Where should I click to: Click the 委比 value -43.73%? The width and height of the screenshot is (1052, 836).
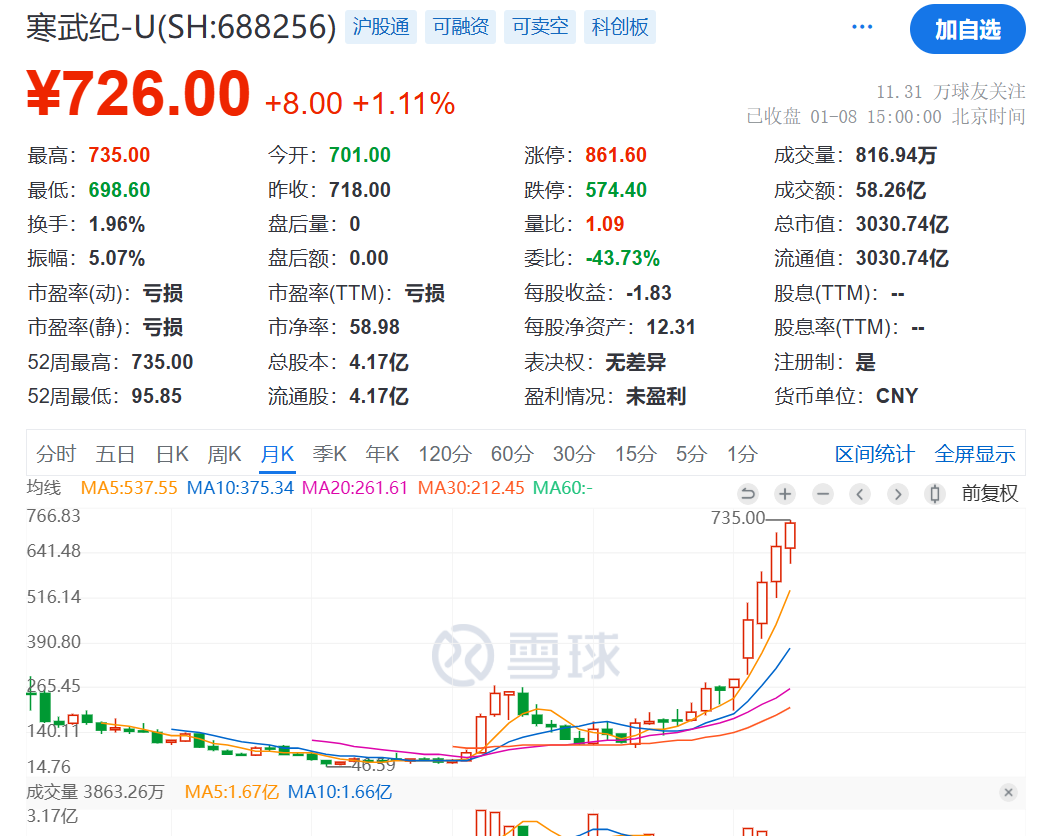click(x=623, y=258)
